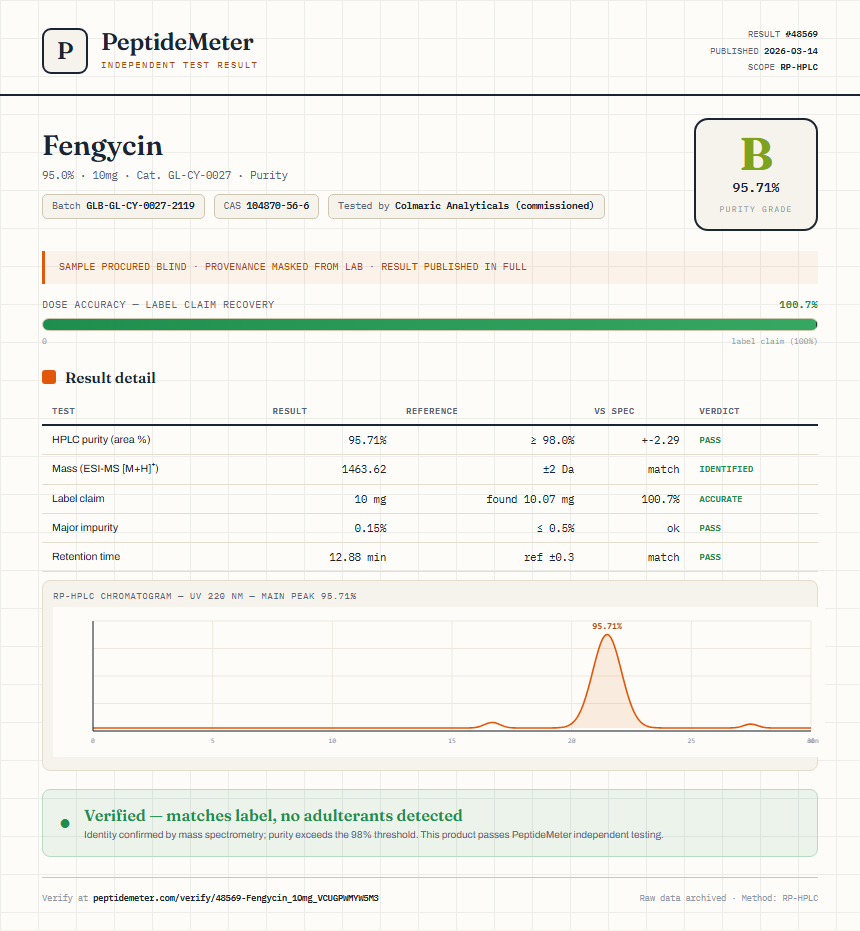Select the CAS 104870-56-6 chip
860x931 pixels.
[x=266, y=206]
